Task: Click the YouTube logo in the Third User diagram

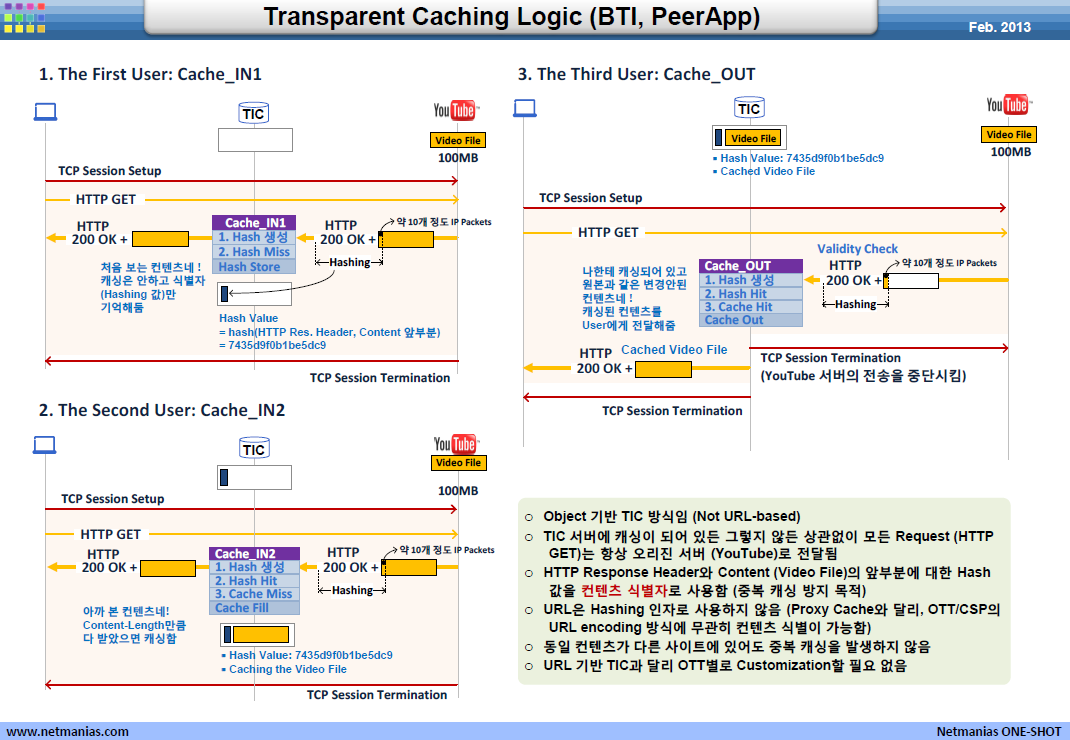Action: point(1009,104)
